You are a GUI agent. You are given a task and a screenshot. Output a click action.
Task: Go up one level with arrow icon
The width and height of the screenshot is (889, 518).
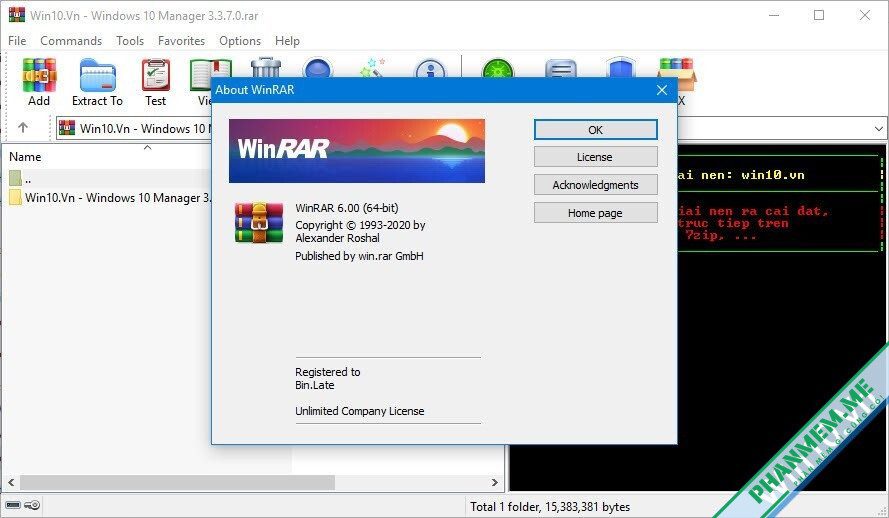(x=23, y=128)
